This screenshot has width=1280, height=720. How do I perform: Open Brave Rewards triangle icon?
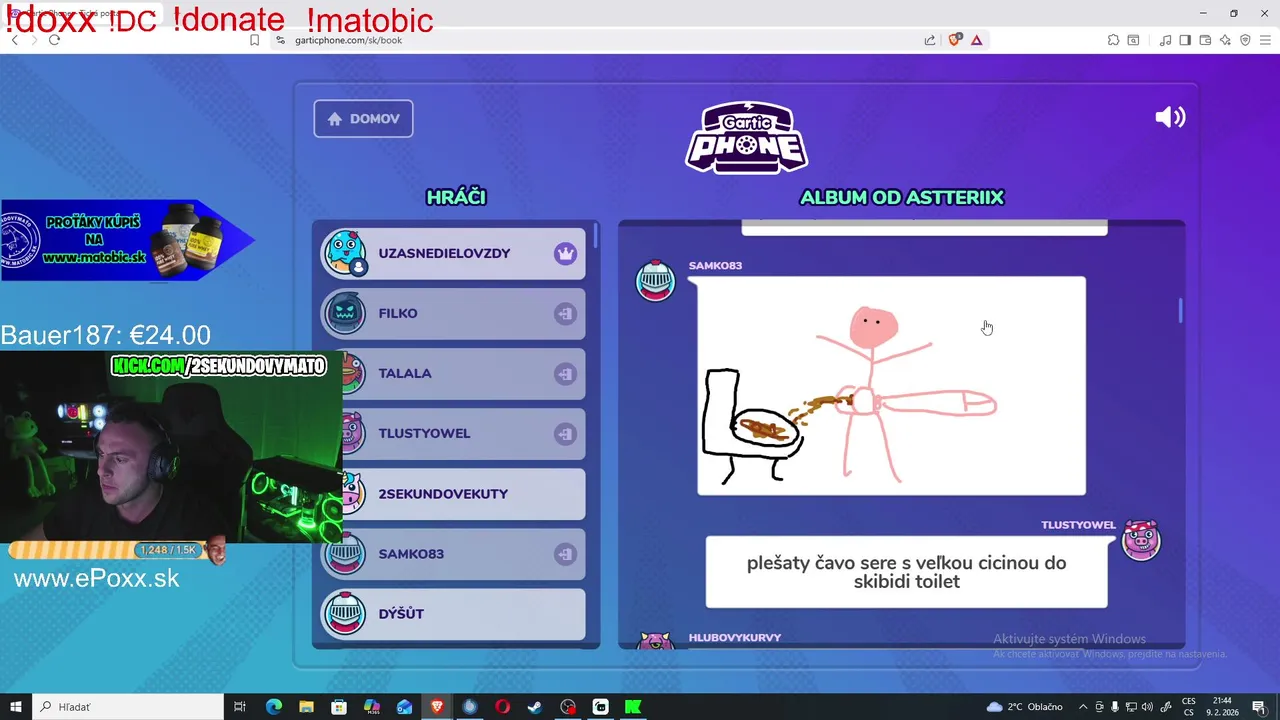[977, 40]
